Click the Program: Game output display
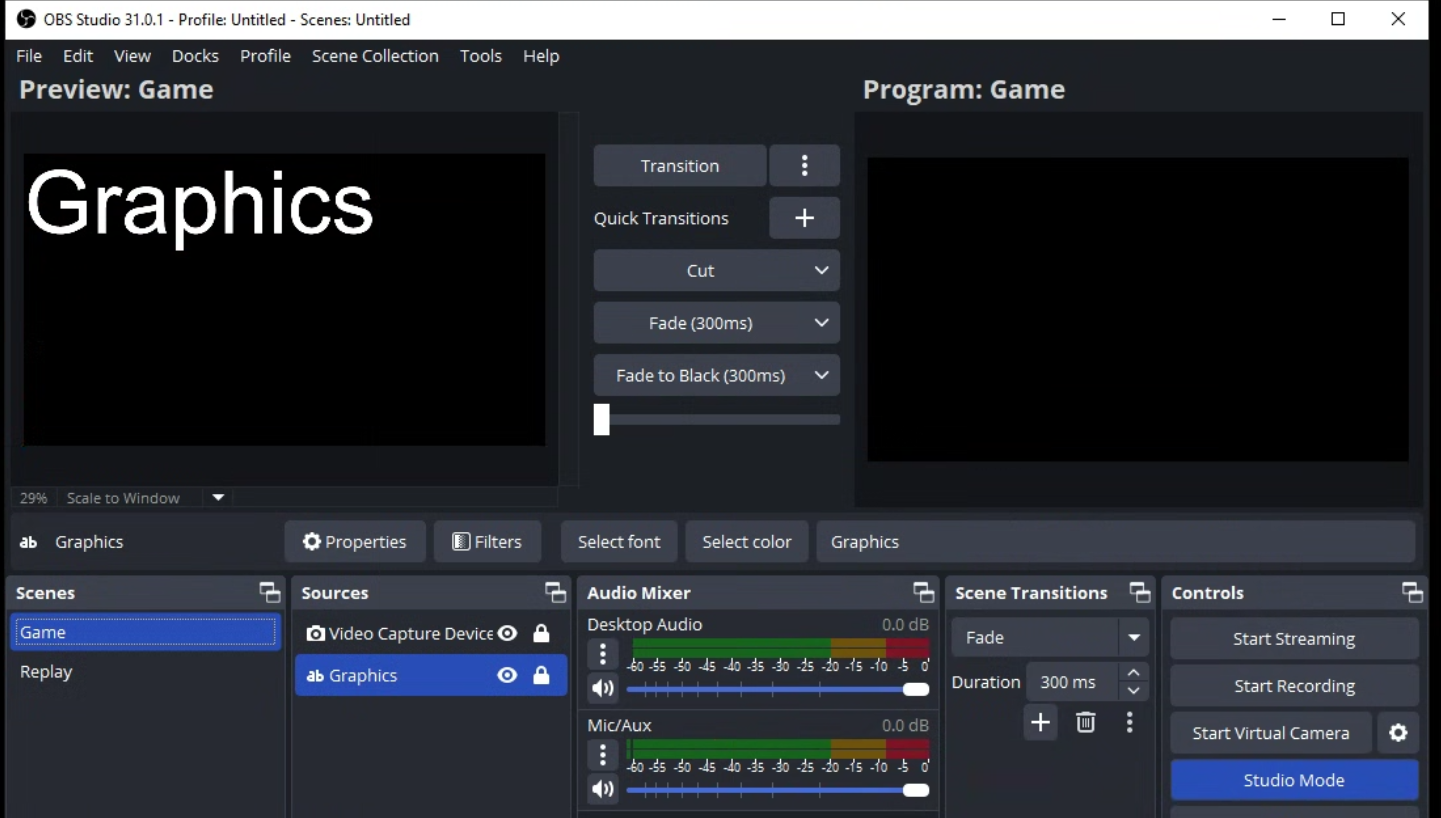Viewport: 1441px width, 818px height. point(1137,309)
